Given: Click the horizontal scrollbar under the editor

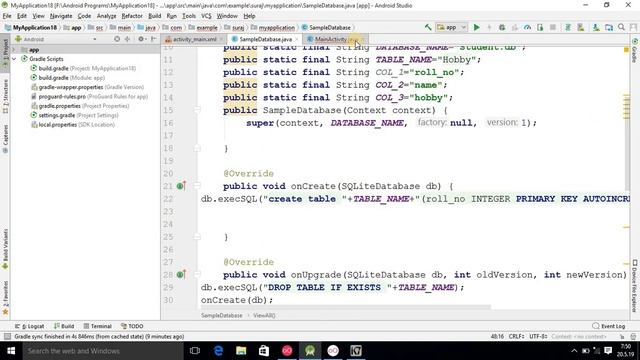Looking at the screenshot, I should click(346, 307).
